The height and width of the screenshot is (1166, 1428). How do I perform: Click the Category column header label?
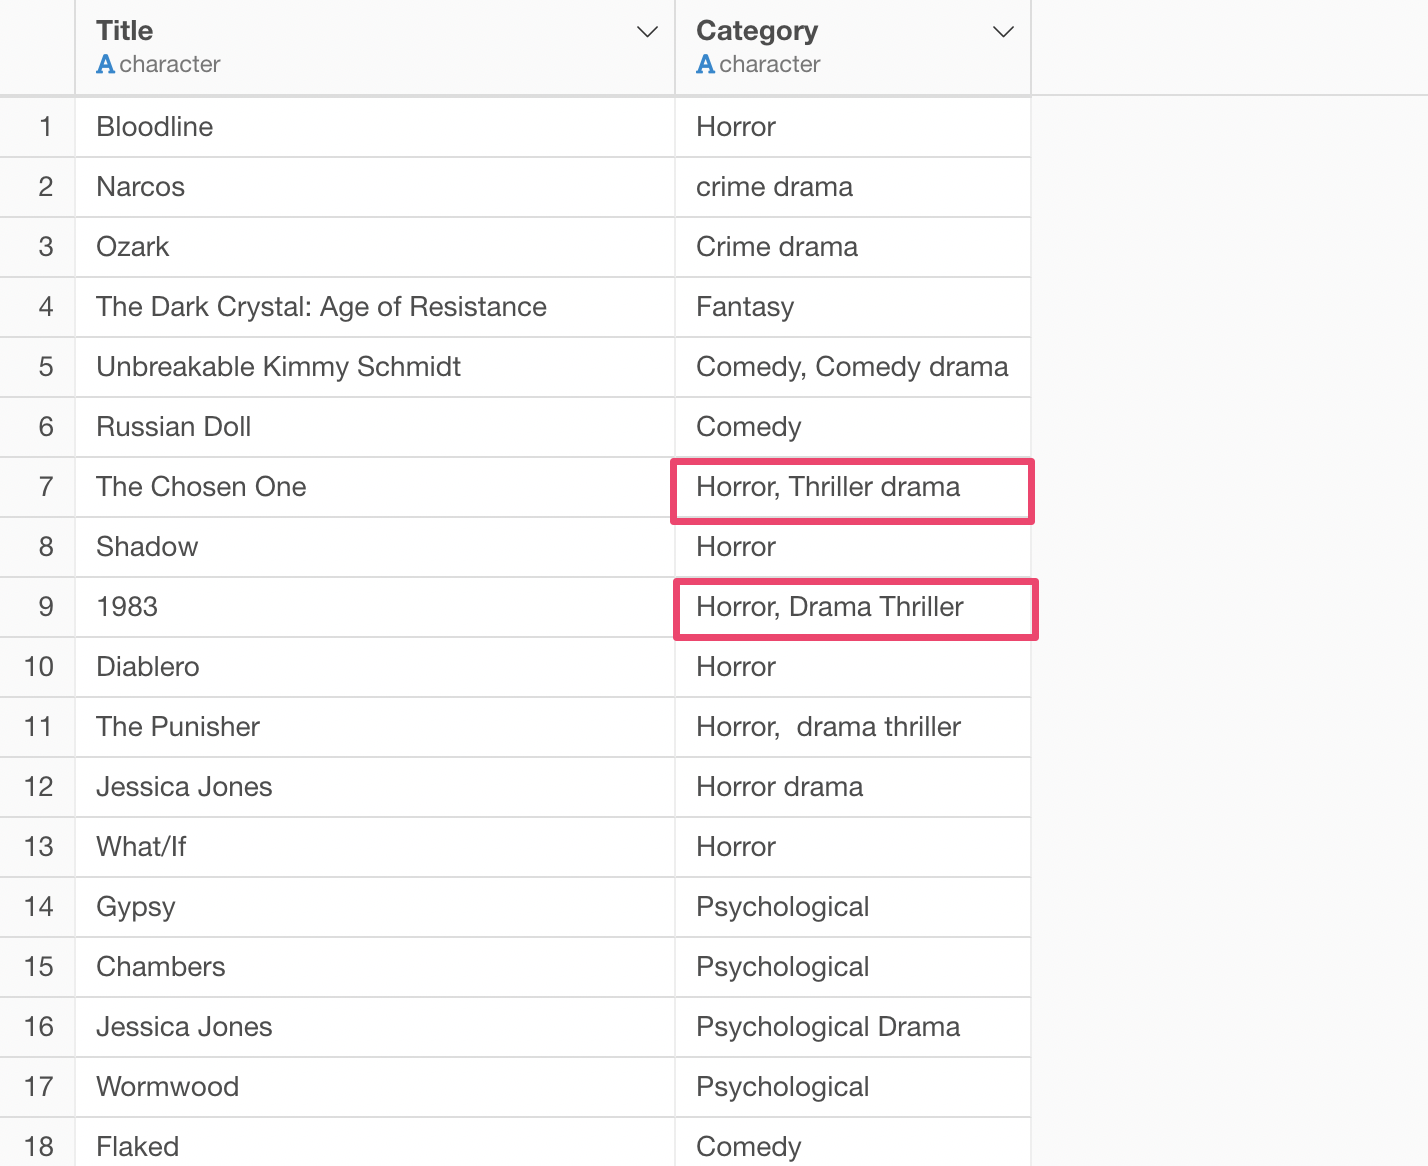tap(757, 31)
